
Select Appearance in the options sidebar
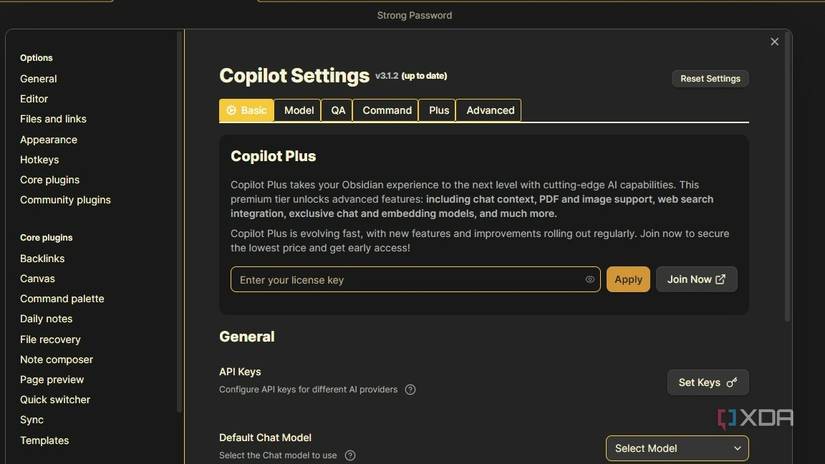pos(48,140)
